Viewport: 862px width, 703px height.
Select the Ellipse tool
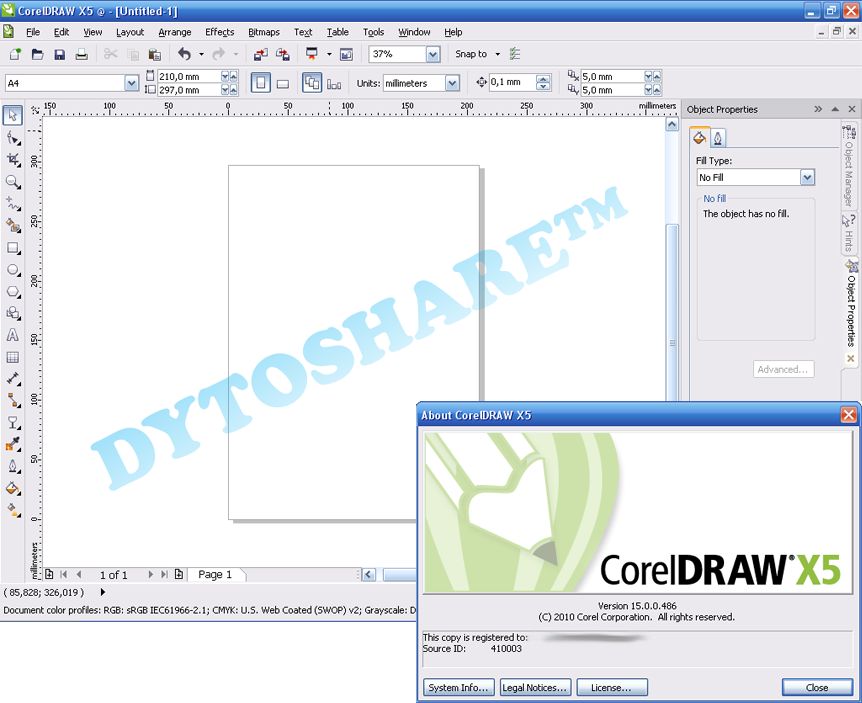(x=13, y=270)
